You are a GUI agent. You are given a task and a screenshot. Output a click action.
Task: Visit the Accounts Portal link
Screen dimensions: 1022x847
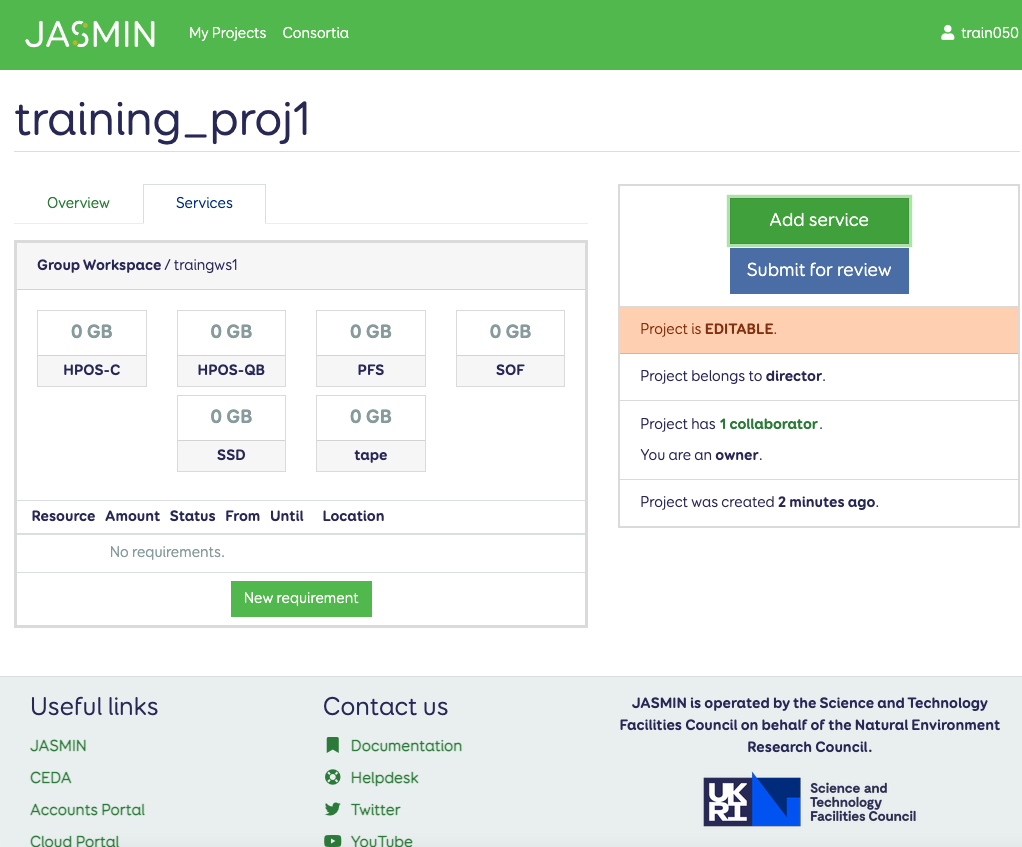click(88, 809)
